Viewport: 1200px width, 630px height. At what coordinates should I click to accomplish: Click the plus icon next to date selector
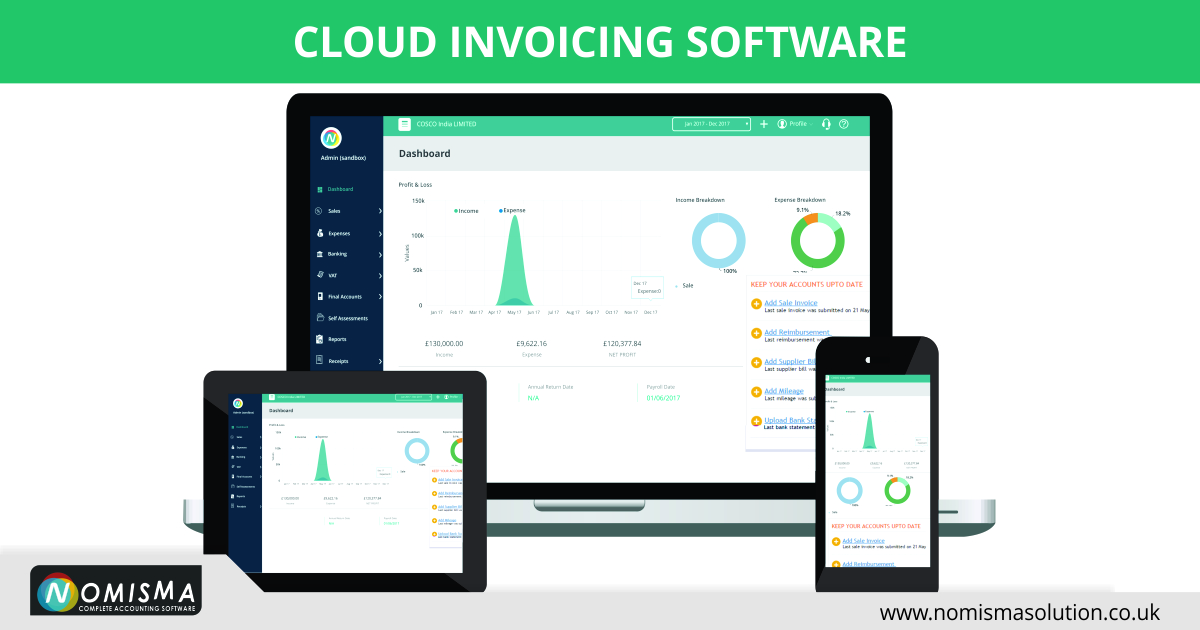tap(764, 124)
